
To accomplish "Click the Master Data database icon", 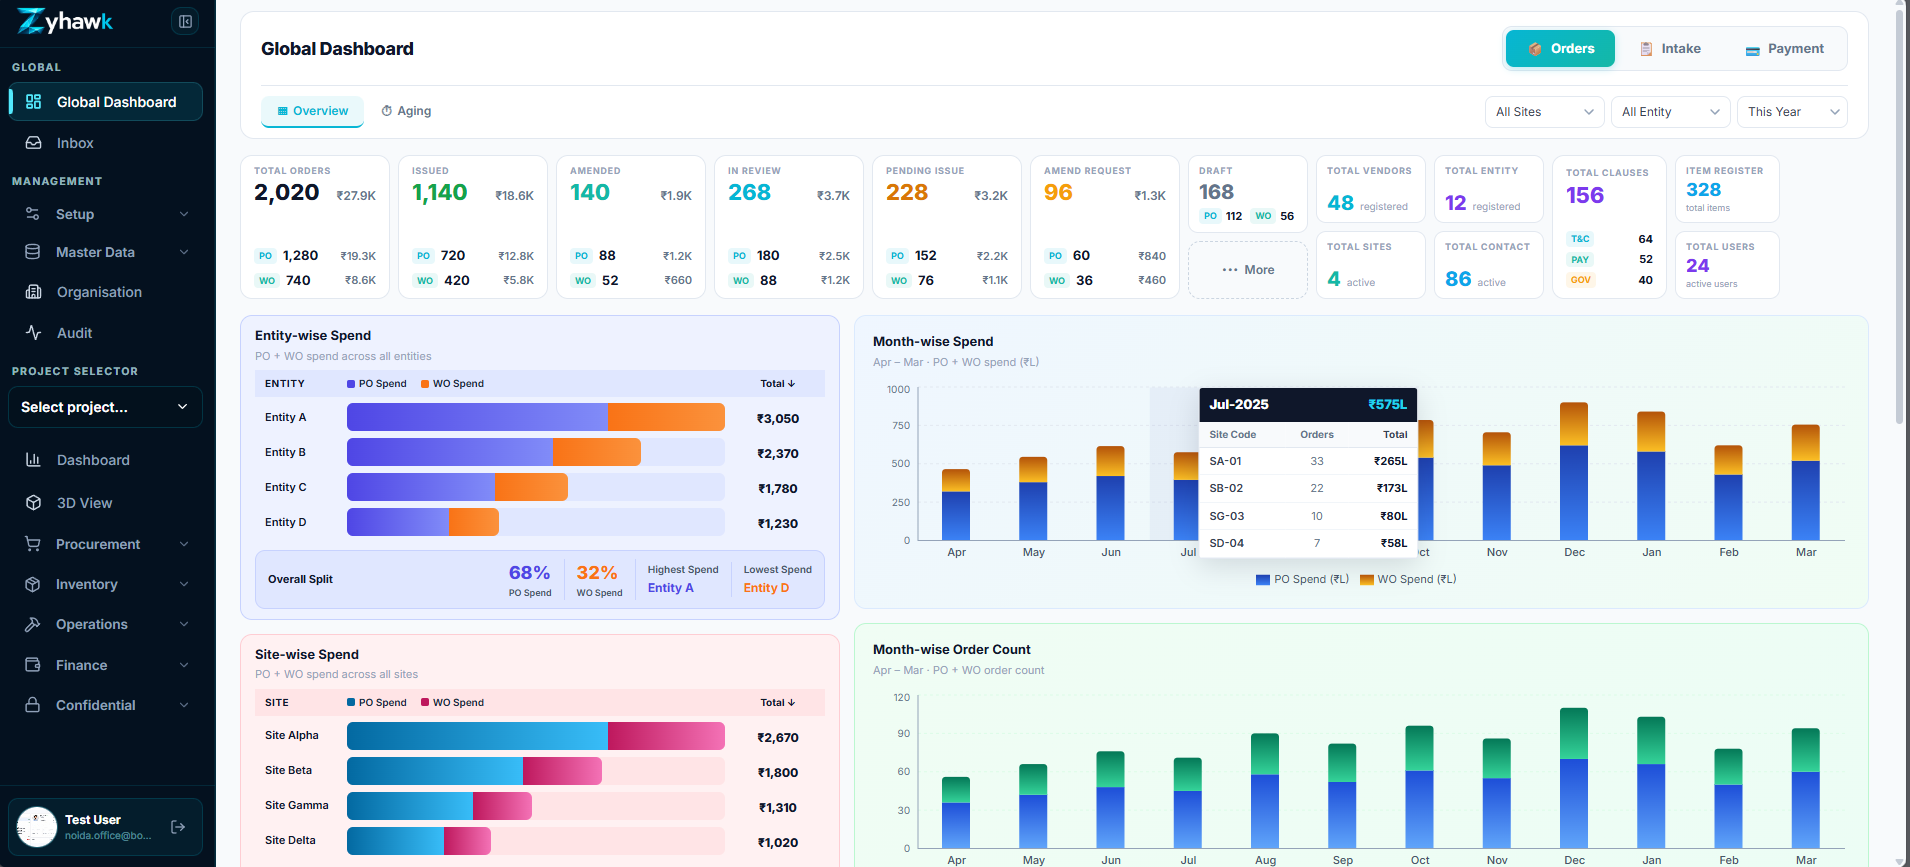I will [33, 252].
